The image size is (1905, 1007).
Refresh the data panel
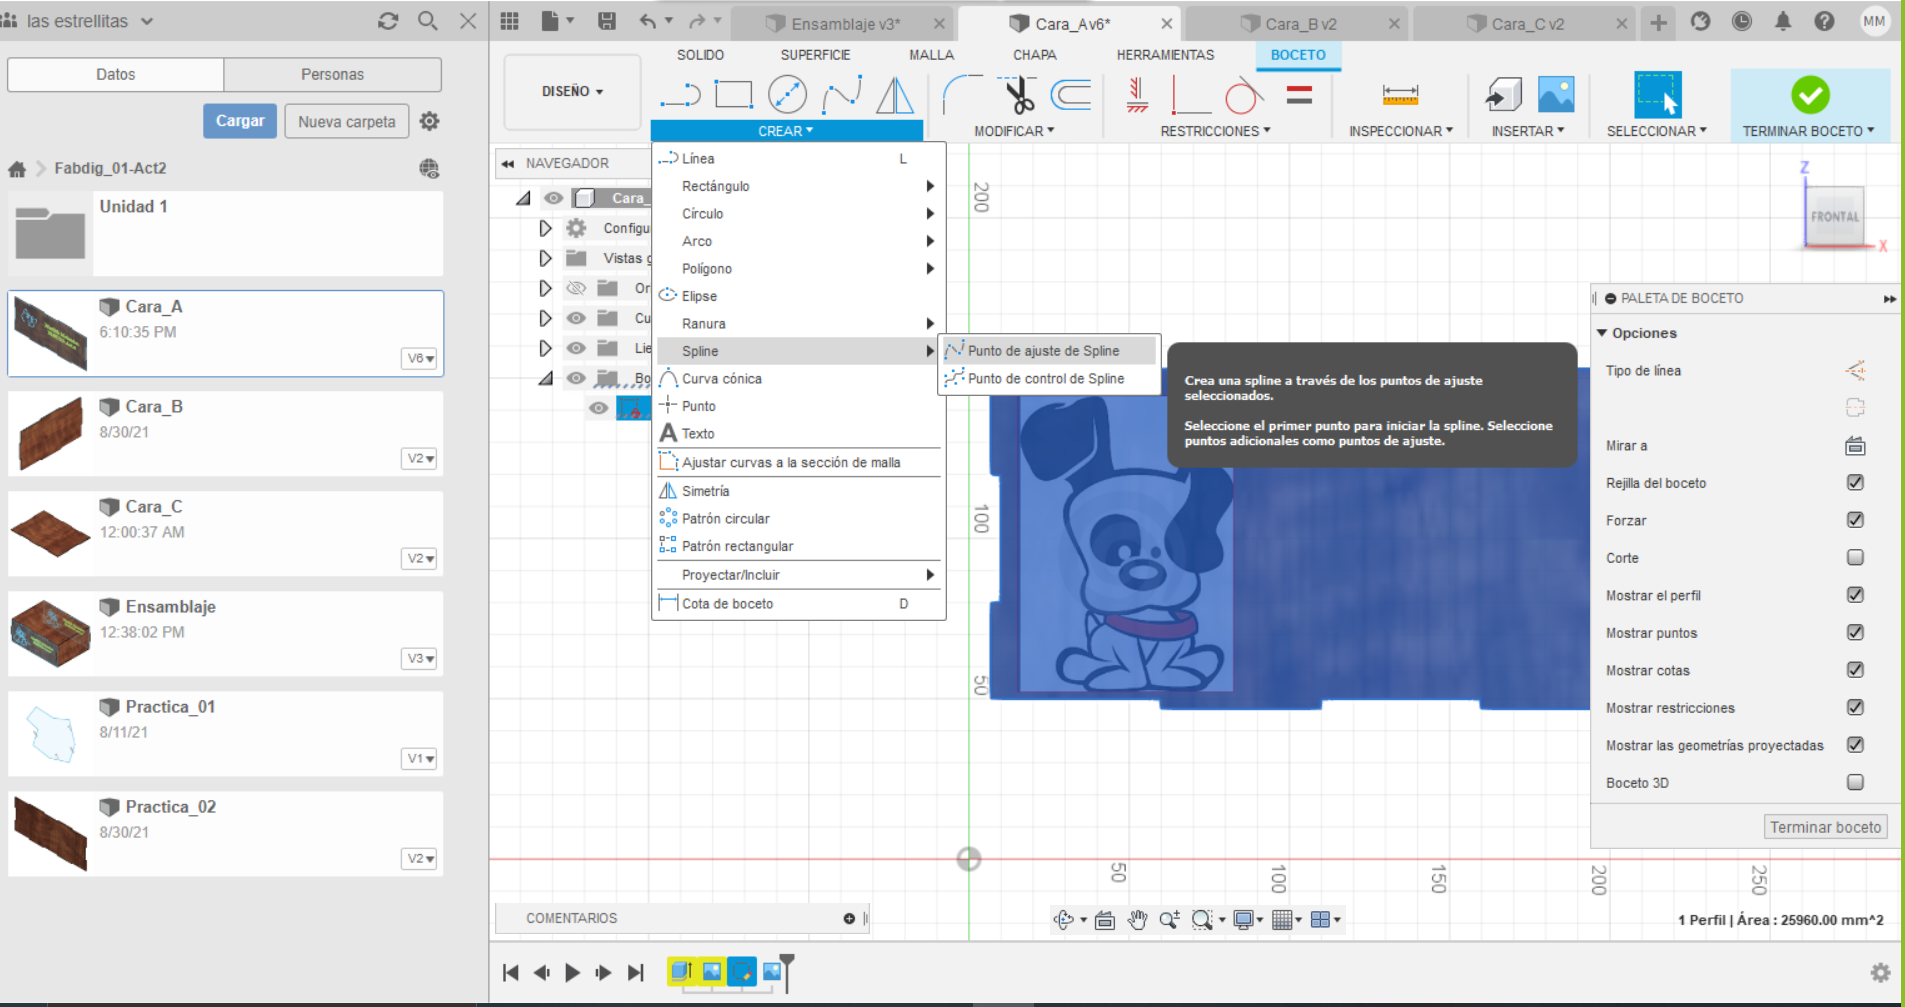tap(388, 21)
